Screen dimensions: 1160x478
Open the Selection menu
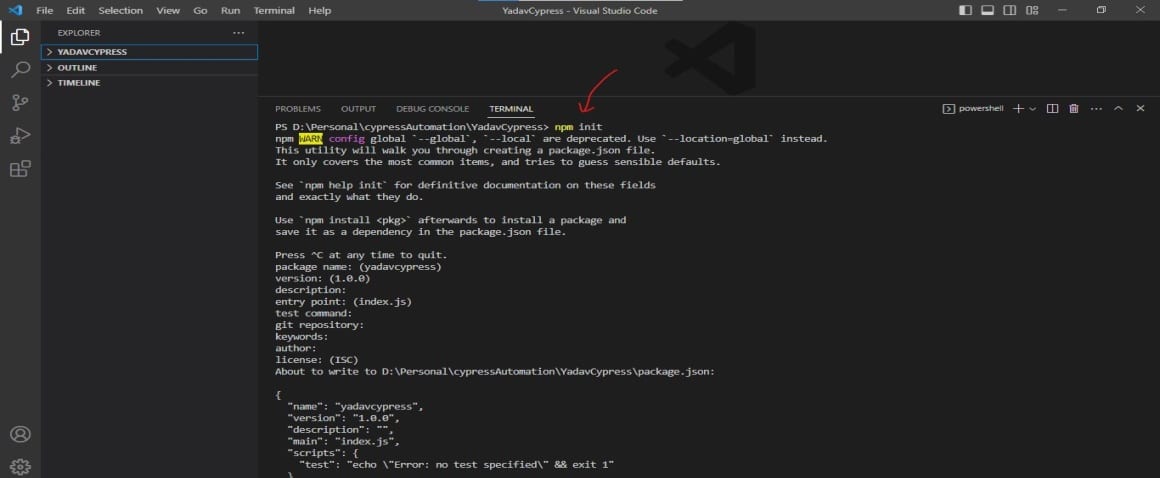coord(121,10)
